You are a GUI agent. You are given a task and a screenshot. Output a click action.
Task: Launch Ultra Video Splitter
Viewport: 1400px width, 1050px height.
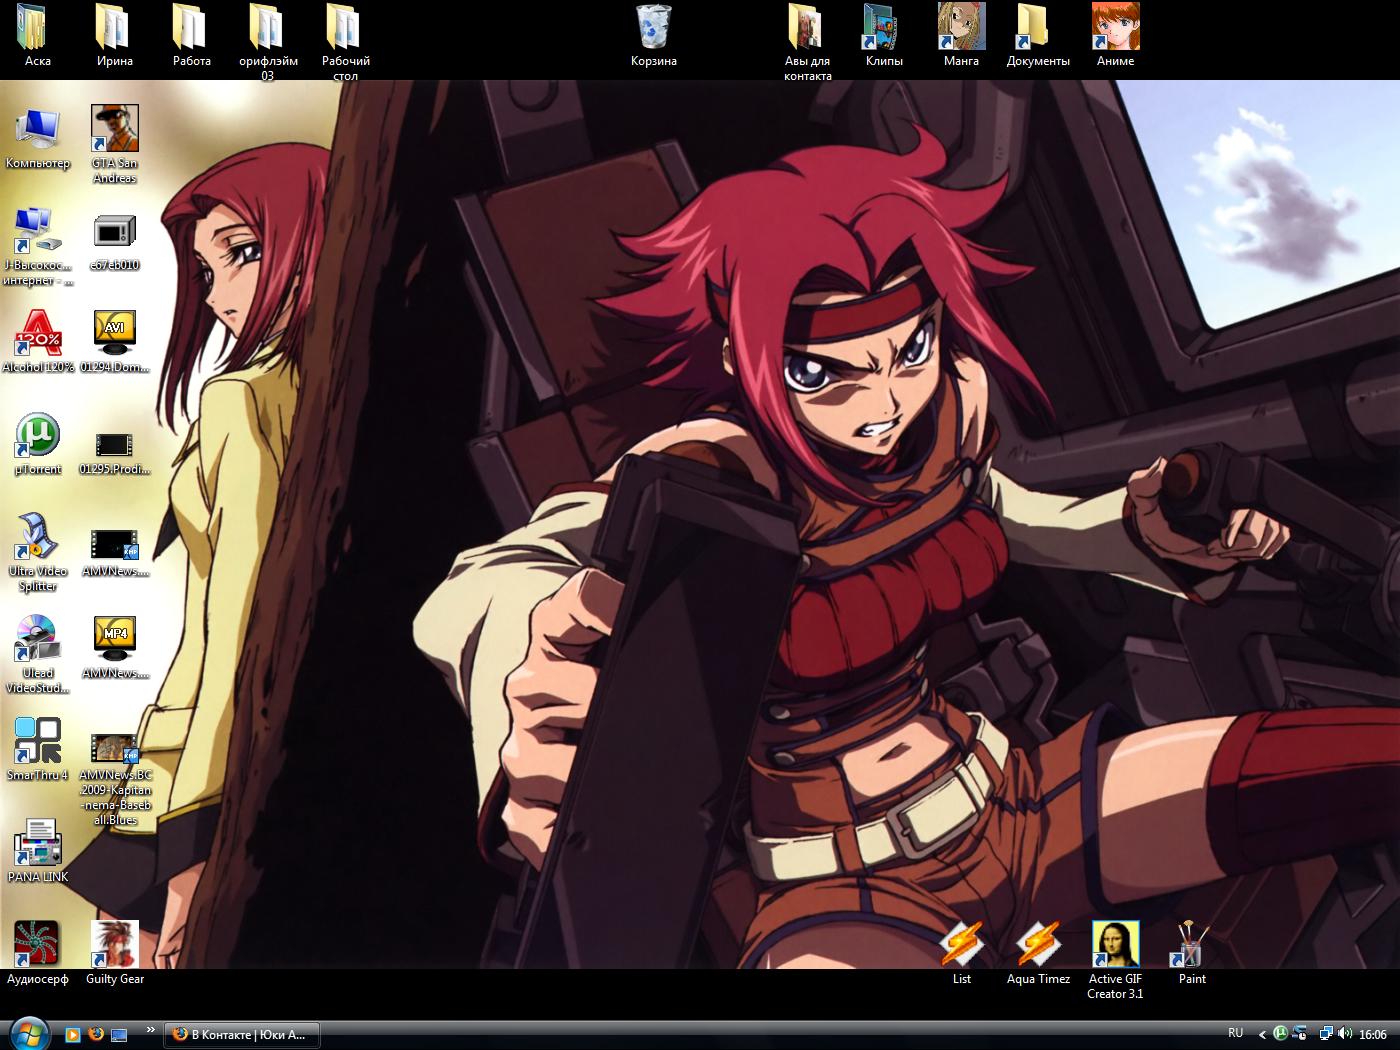(38, 552)
